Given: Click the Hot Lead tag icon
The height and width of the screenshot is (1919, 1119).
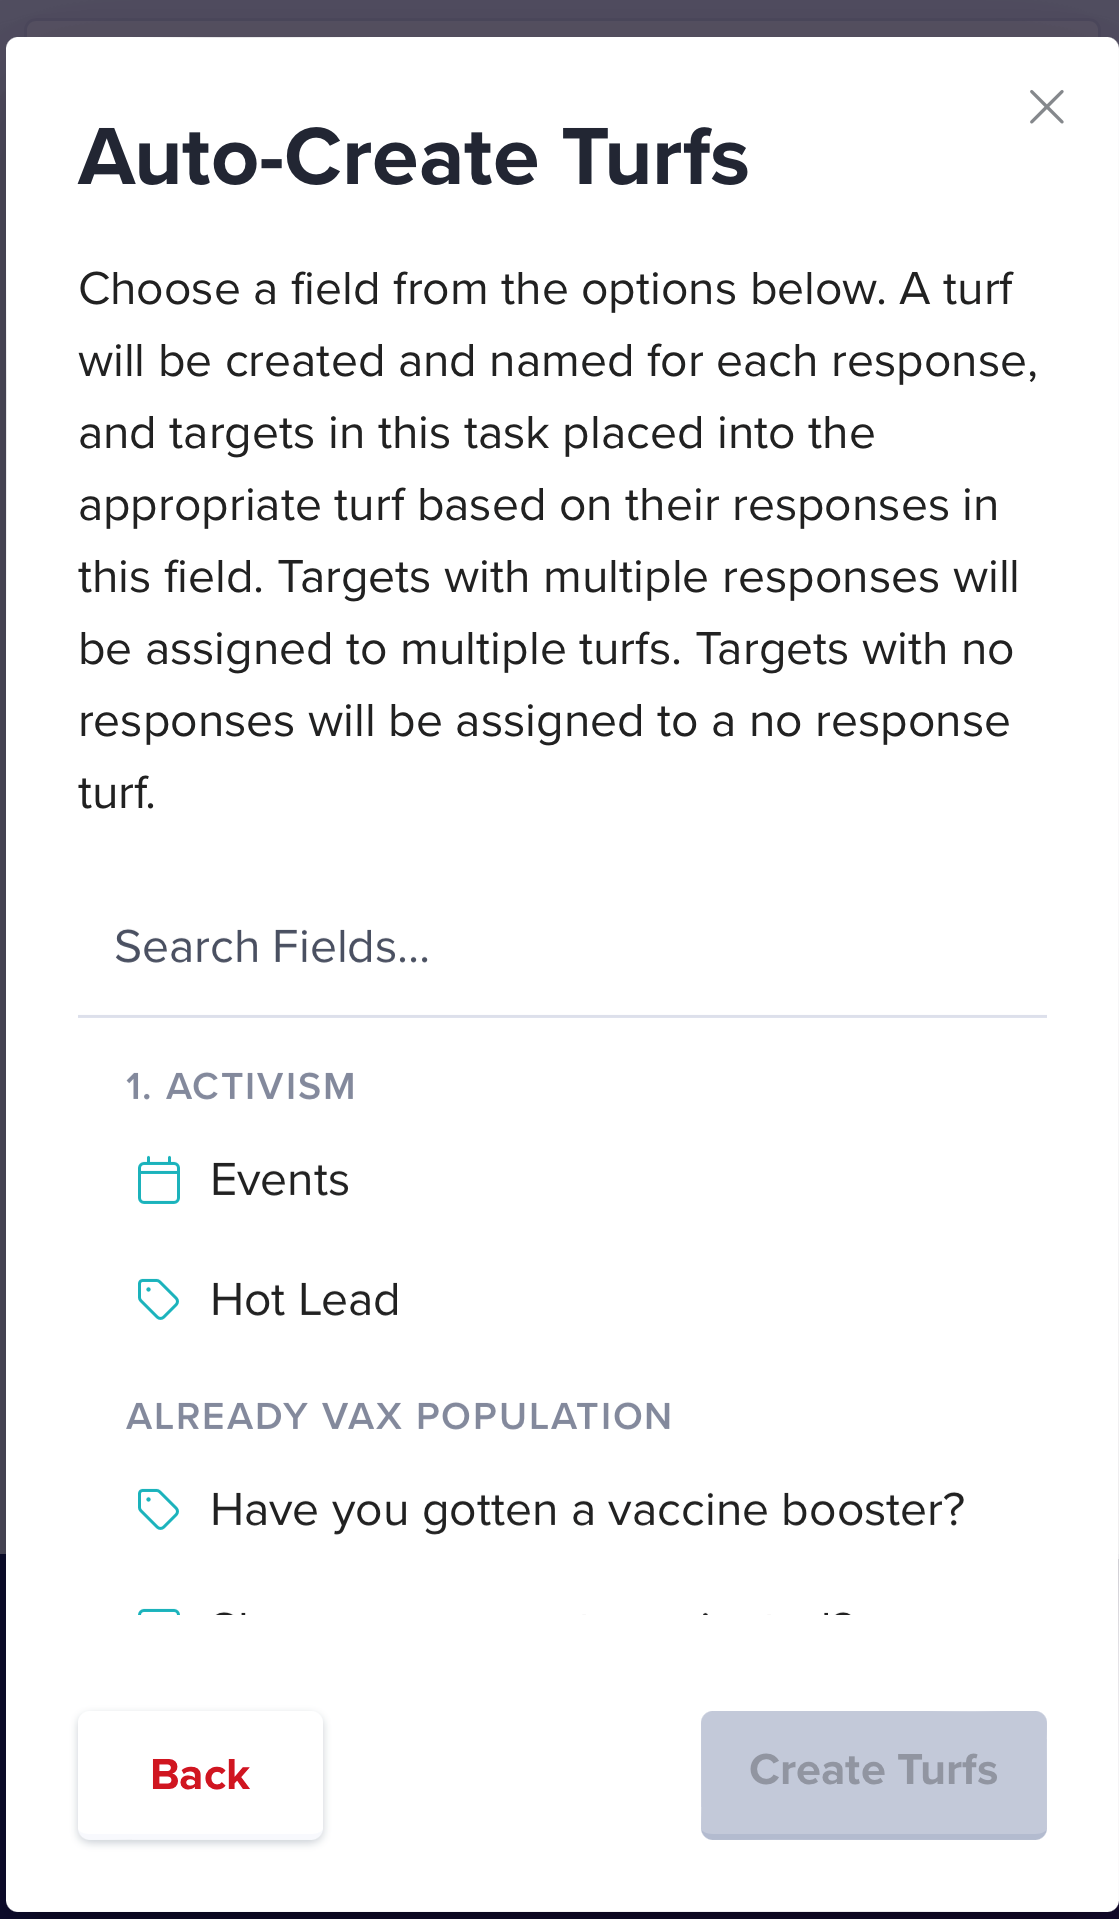Looking at the screenshot, I should tap(158, 1300).
